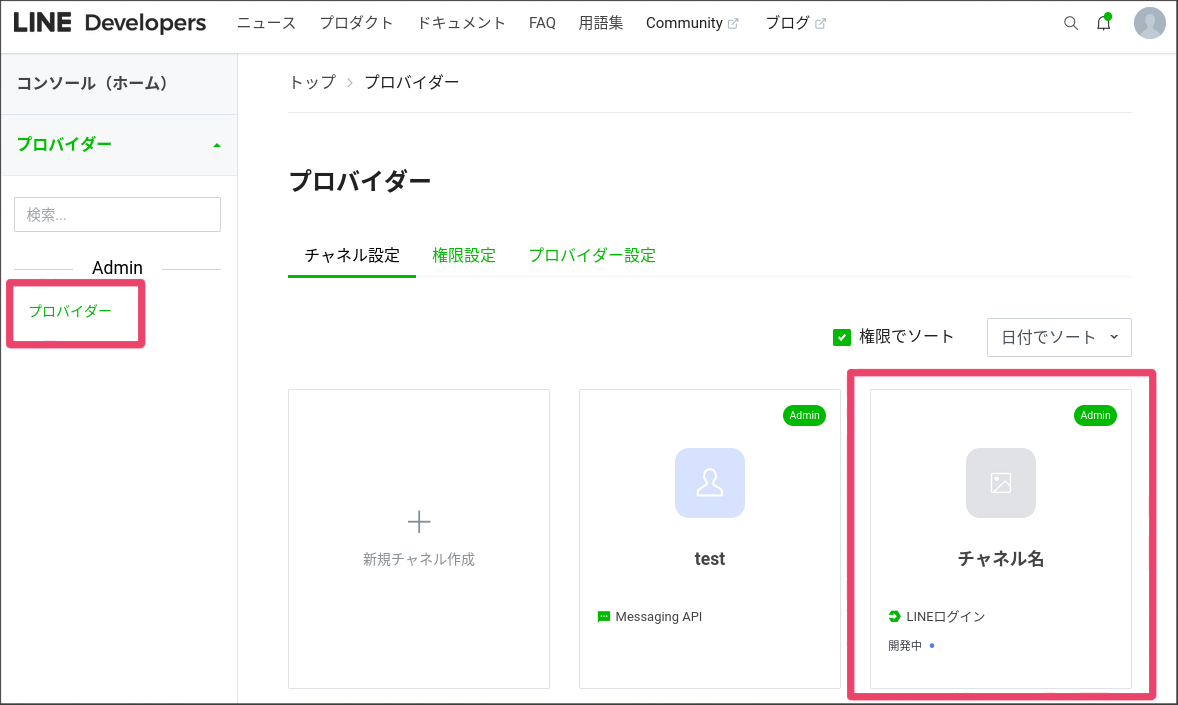
Task: Click the LINEログイン icon on チャネル名 card
Action: click(893, 616)
